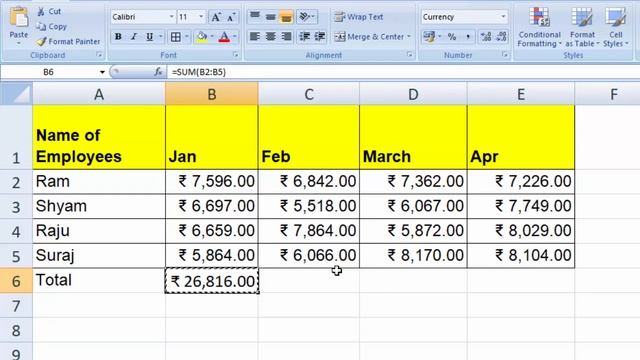Image resolution: width=640 pixels, height=360 pixels.
Task: Align text left
Action: click(255, 37)
